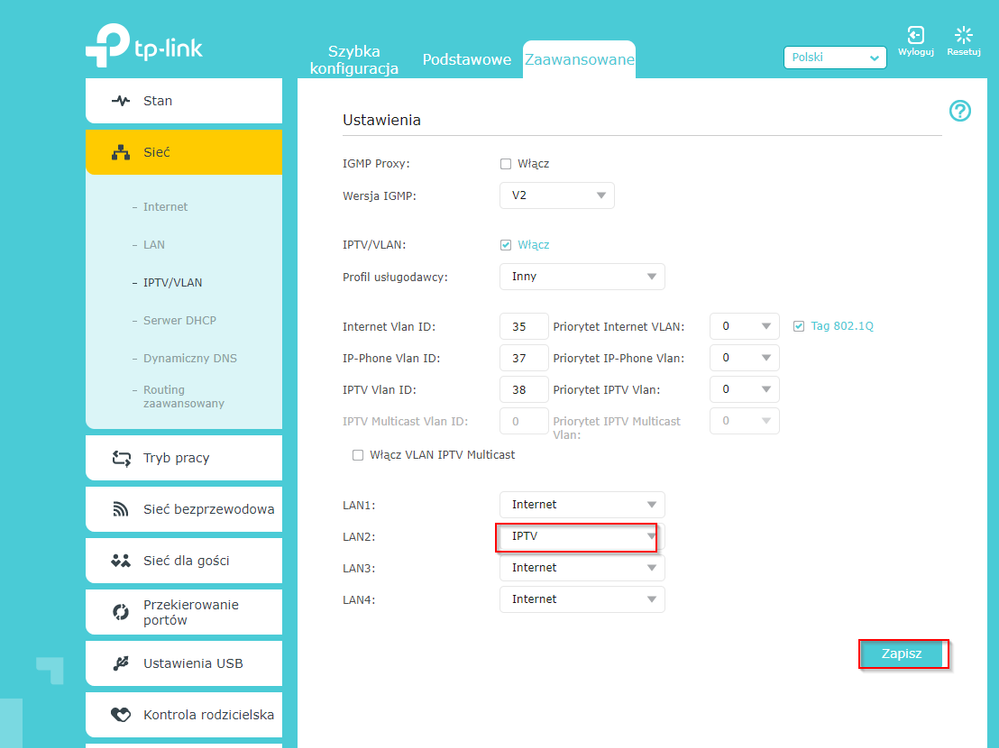The height and width of the screenshot is (748, 999).
Task: Enable the IGMP Proxy checkbox
Action: 506,164
